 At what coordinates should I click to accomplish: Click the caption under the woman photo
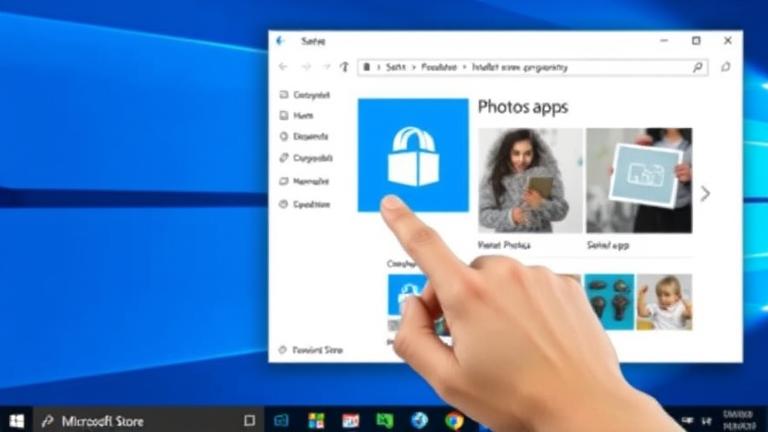pos(504,245)
